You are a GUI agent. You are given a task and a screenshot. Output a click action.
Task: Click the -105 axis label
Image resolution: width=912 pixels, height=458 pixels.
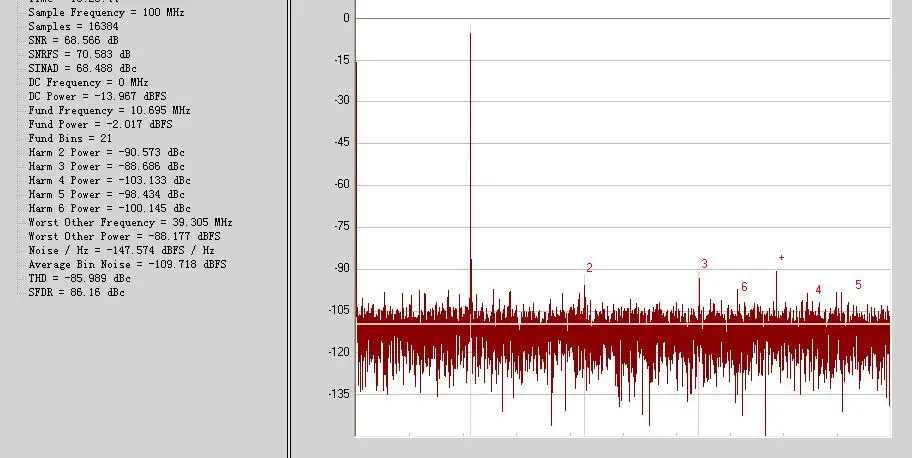click(x=339, y=310)
